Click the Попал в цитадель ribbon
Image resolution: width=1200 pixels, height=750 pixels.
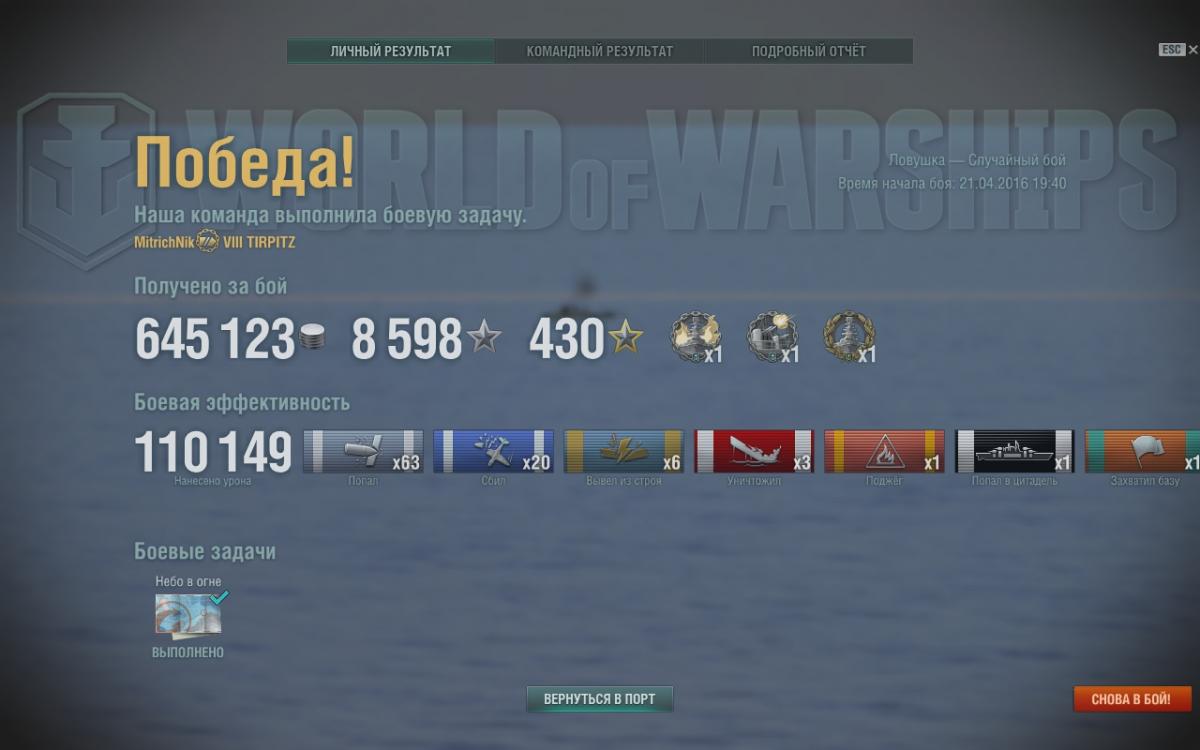click(x=1015, y=452)
